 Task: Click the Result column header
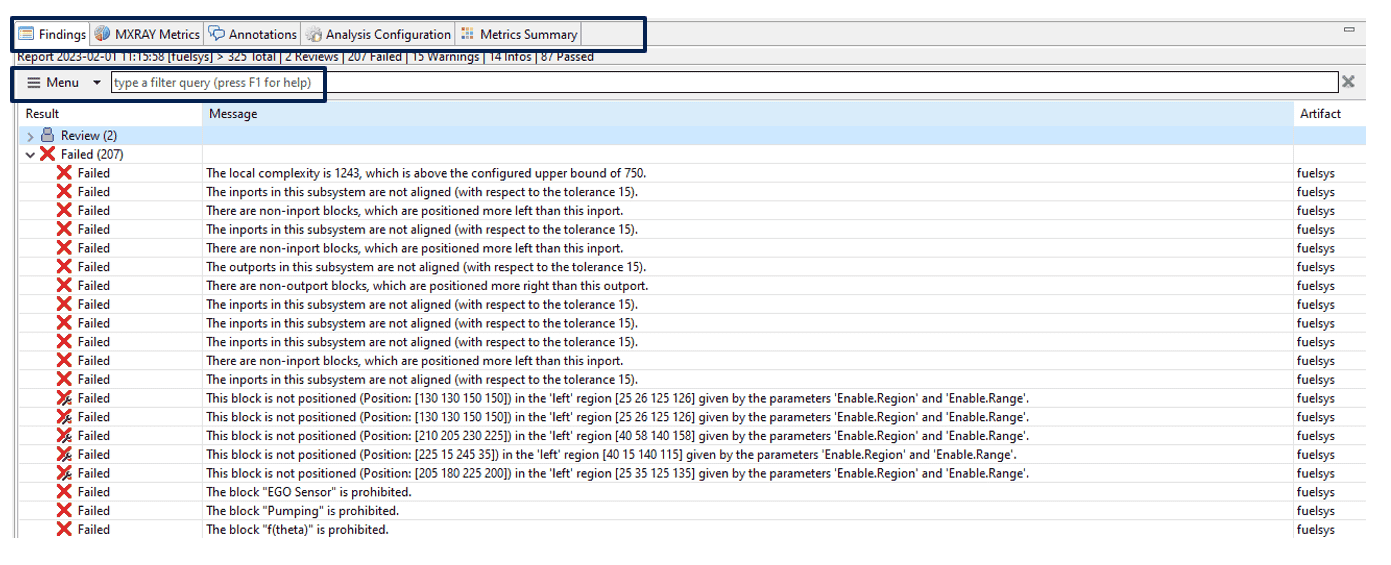[43, 114]
